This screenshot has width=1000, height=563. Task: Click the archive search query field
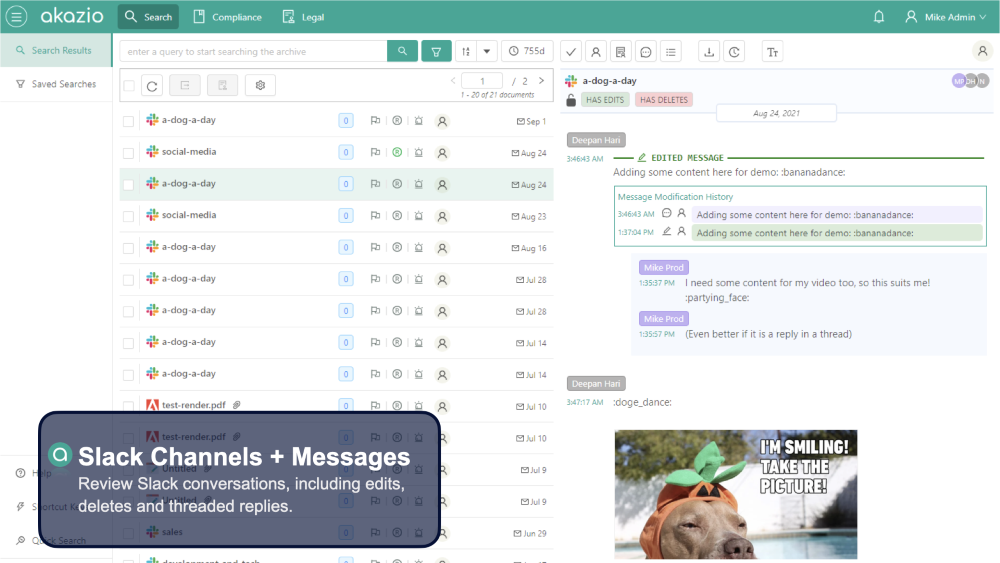pyautogui.click(x=253, y=52)
